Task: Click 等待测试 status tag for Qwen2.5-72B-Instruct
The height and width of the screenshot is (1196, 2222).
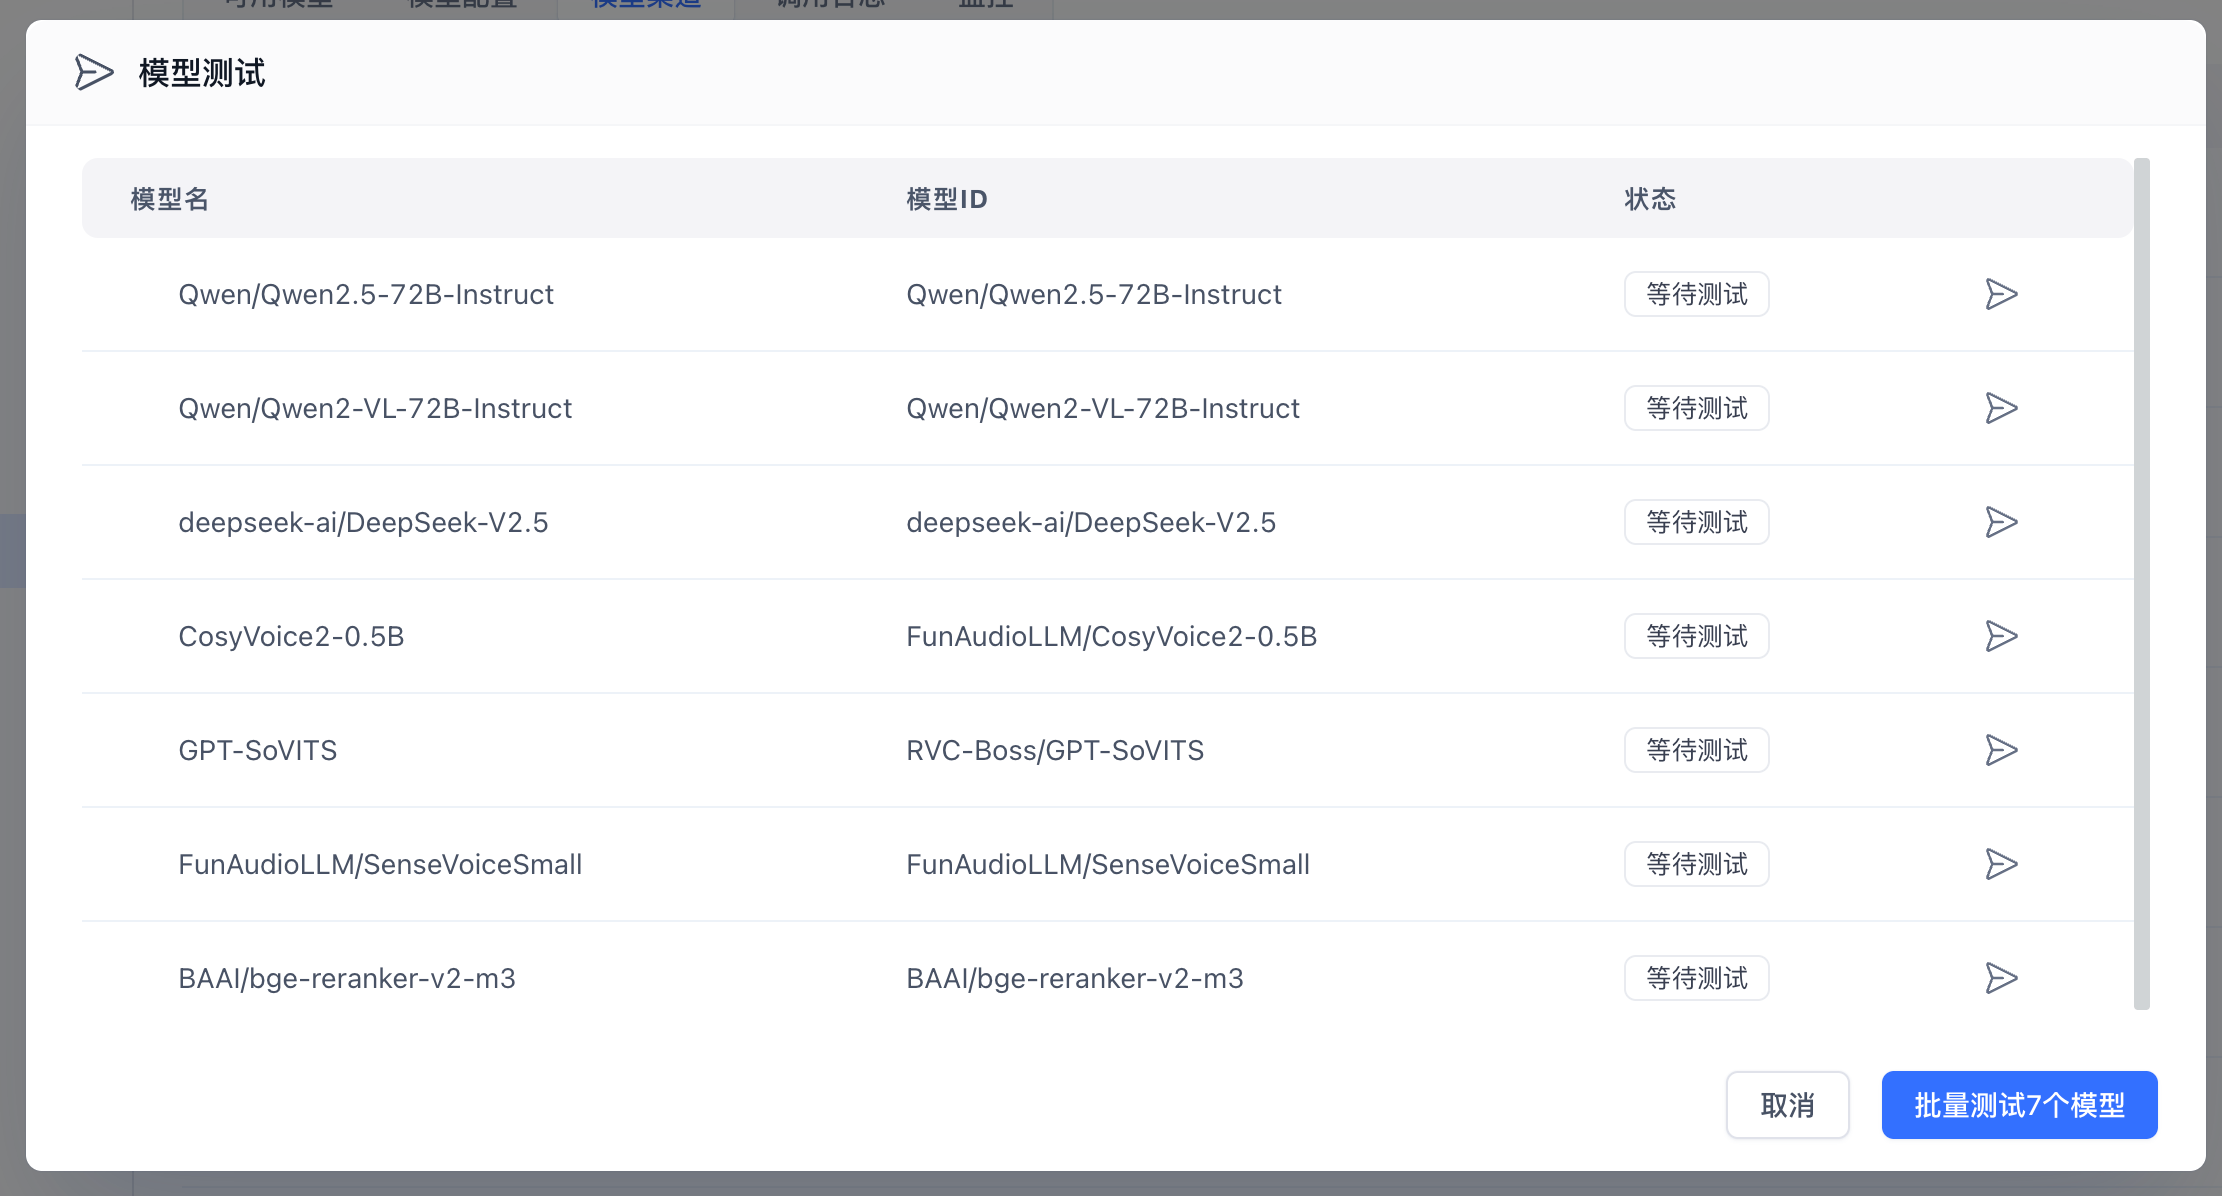Action: point(1696,294)
